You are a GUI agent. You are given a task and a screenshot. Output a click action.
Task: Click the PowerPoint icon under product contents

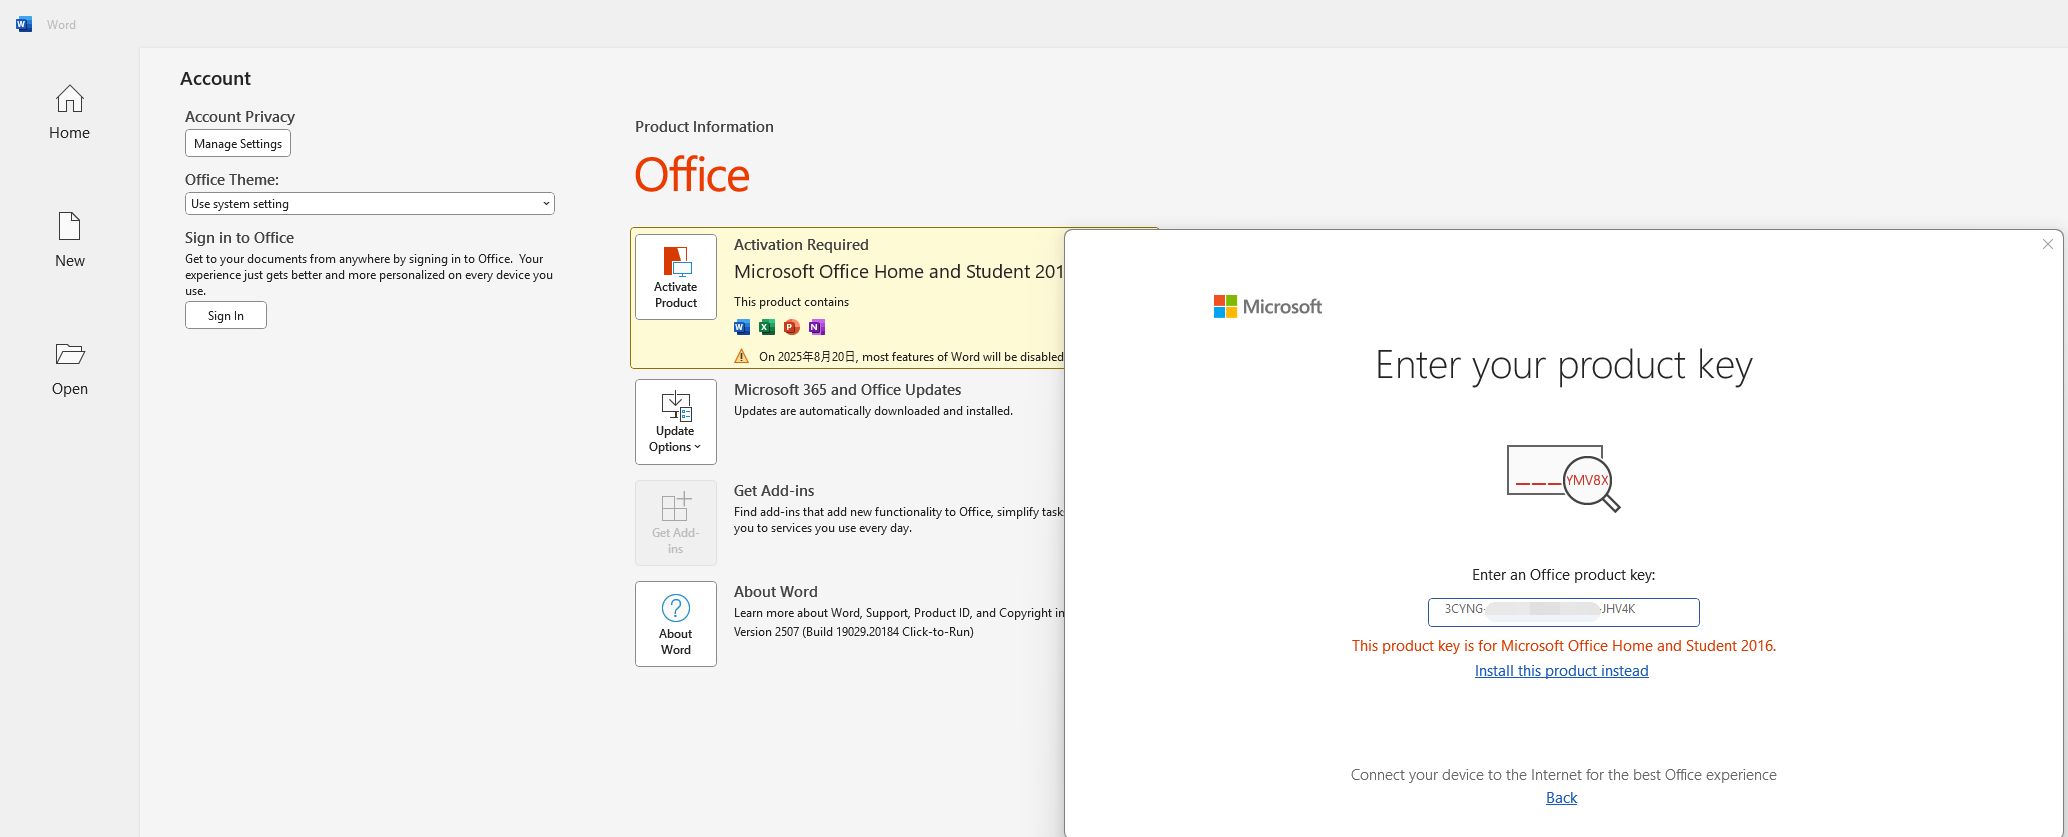[x=792, y=327]
